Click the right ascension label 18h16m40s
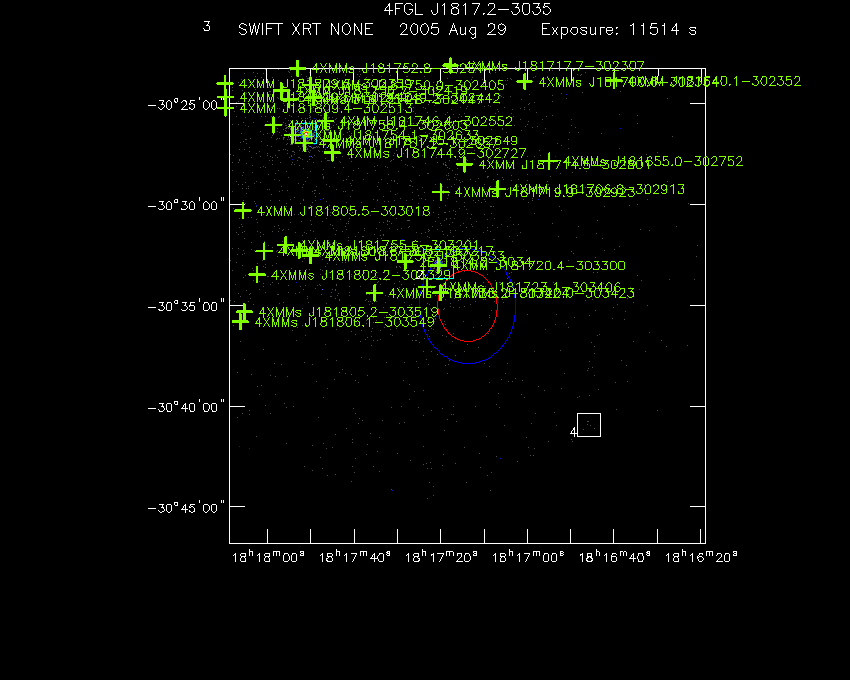850x680 pixels. click(615, 557)
